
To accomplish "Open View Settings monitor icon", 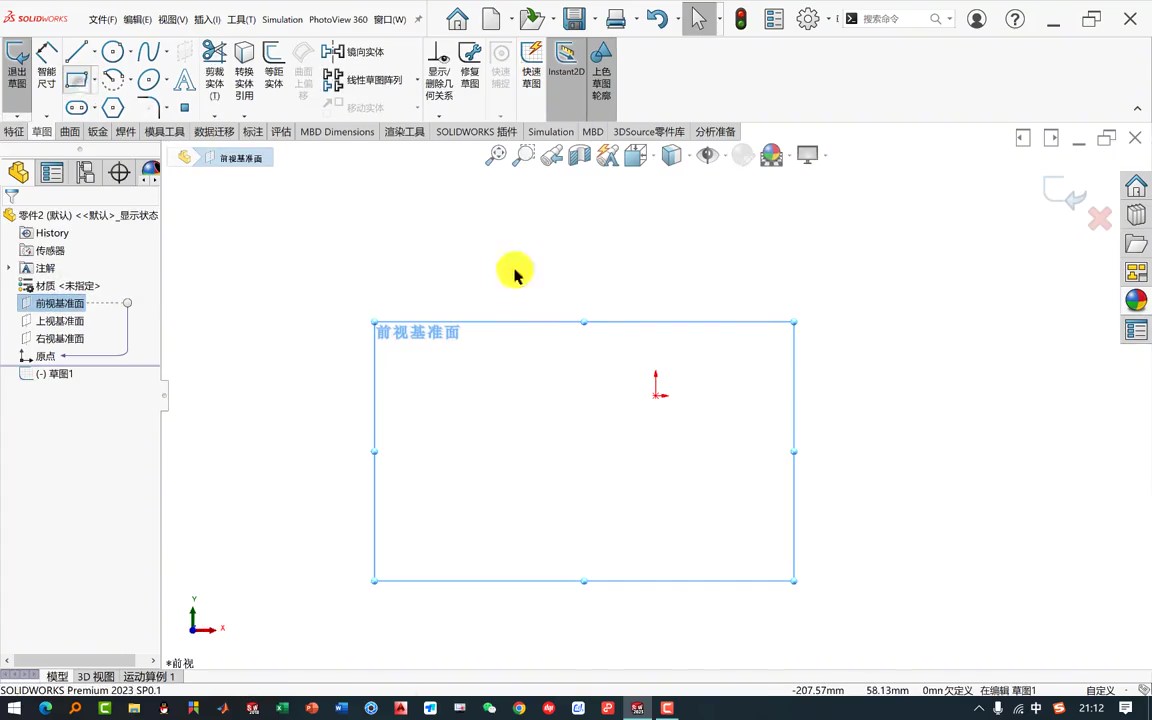I will coord(807,155).
